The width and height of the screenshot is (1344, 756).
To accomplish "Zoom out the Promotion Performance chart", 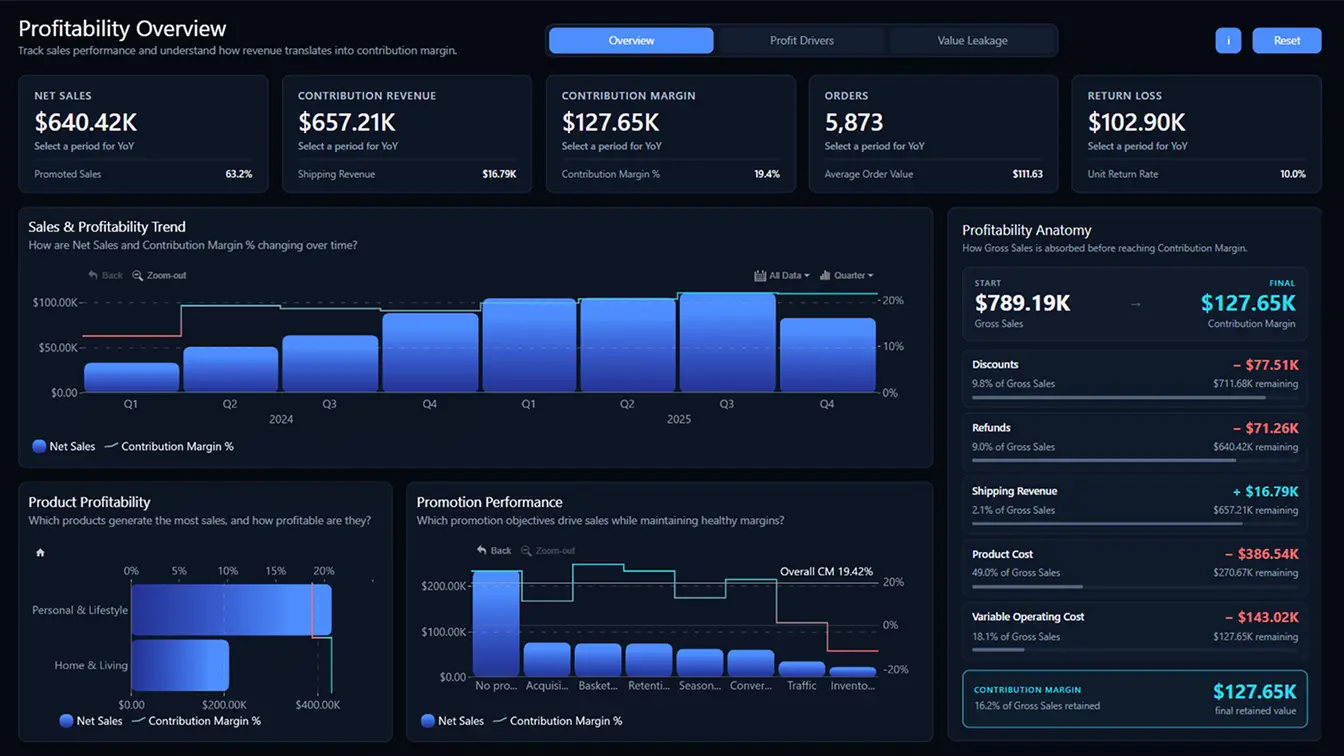I will coord(548,551).
